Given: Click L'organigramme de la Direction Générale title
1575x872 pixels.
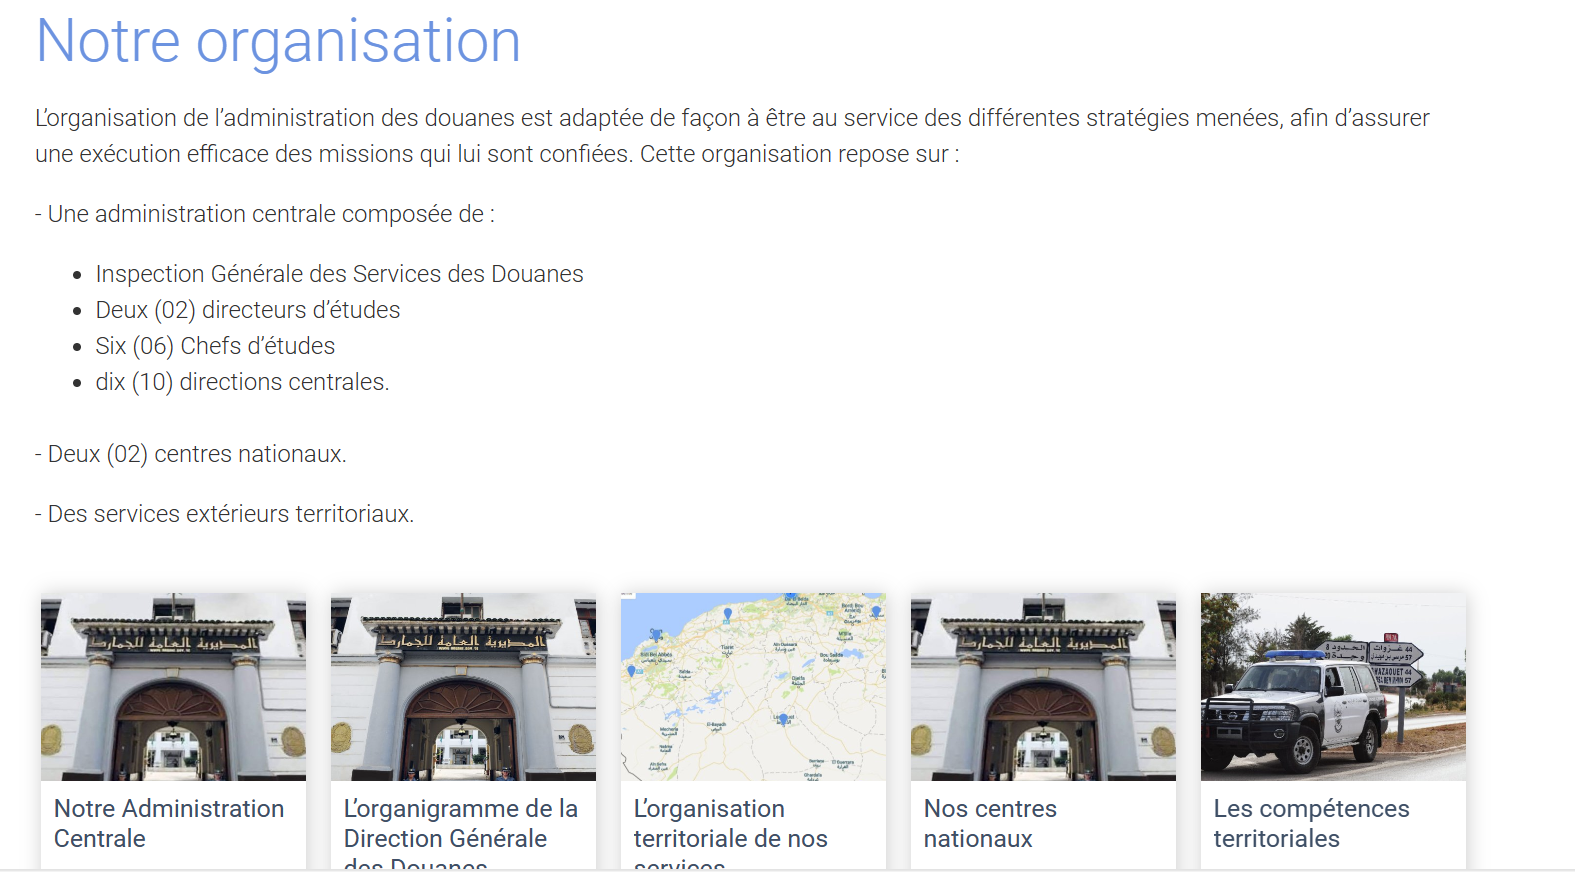Looking at the screenshot, I should (461, 832).
